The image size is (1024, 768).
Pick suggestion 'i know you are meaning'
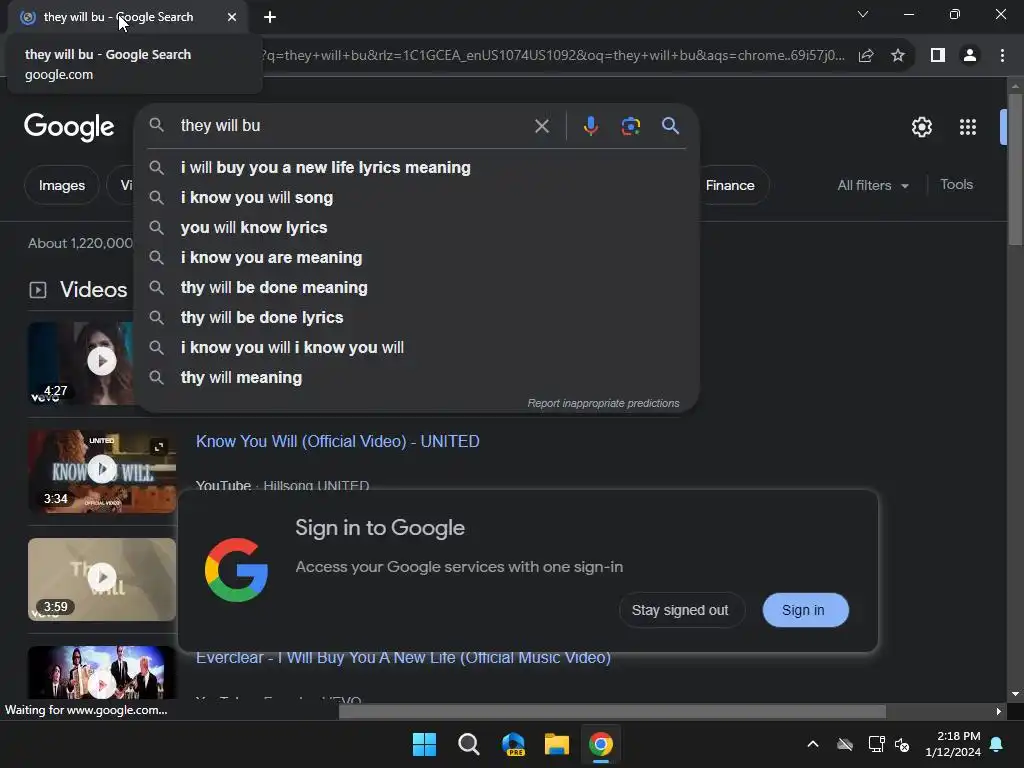pyautogui.click(x=417, y=258)
